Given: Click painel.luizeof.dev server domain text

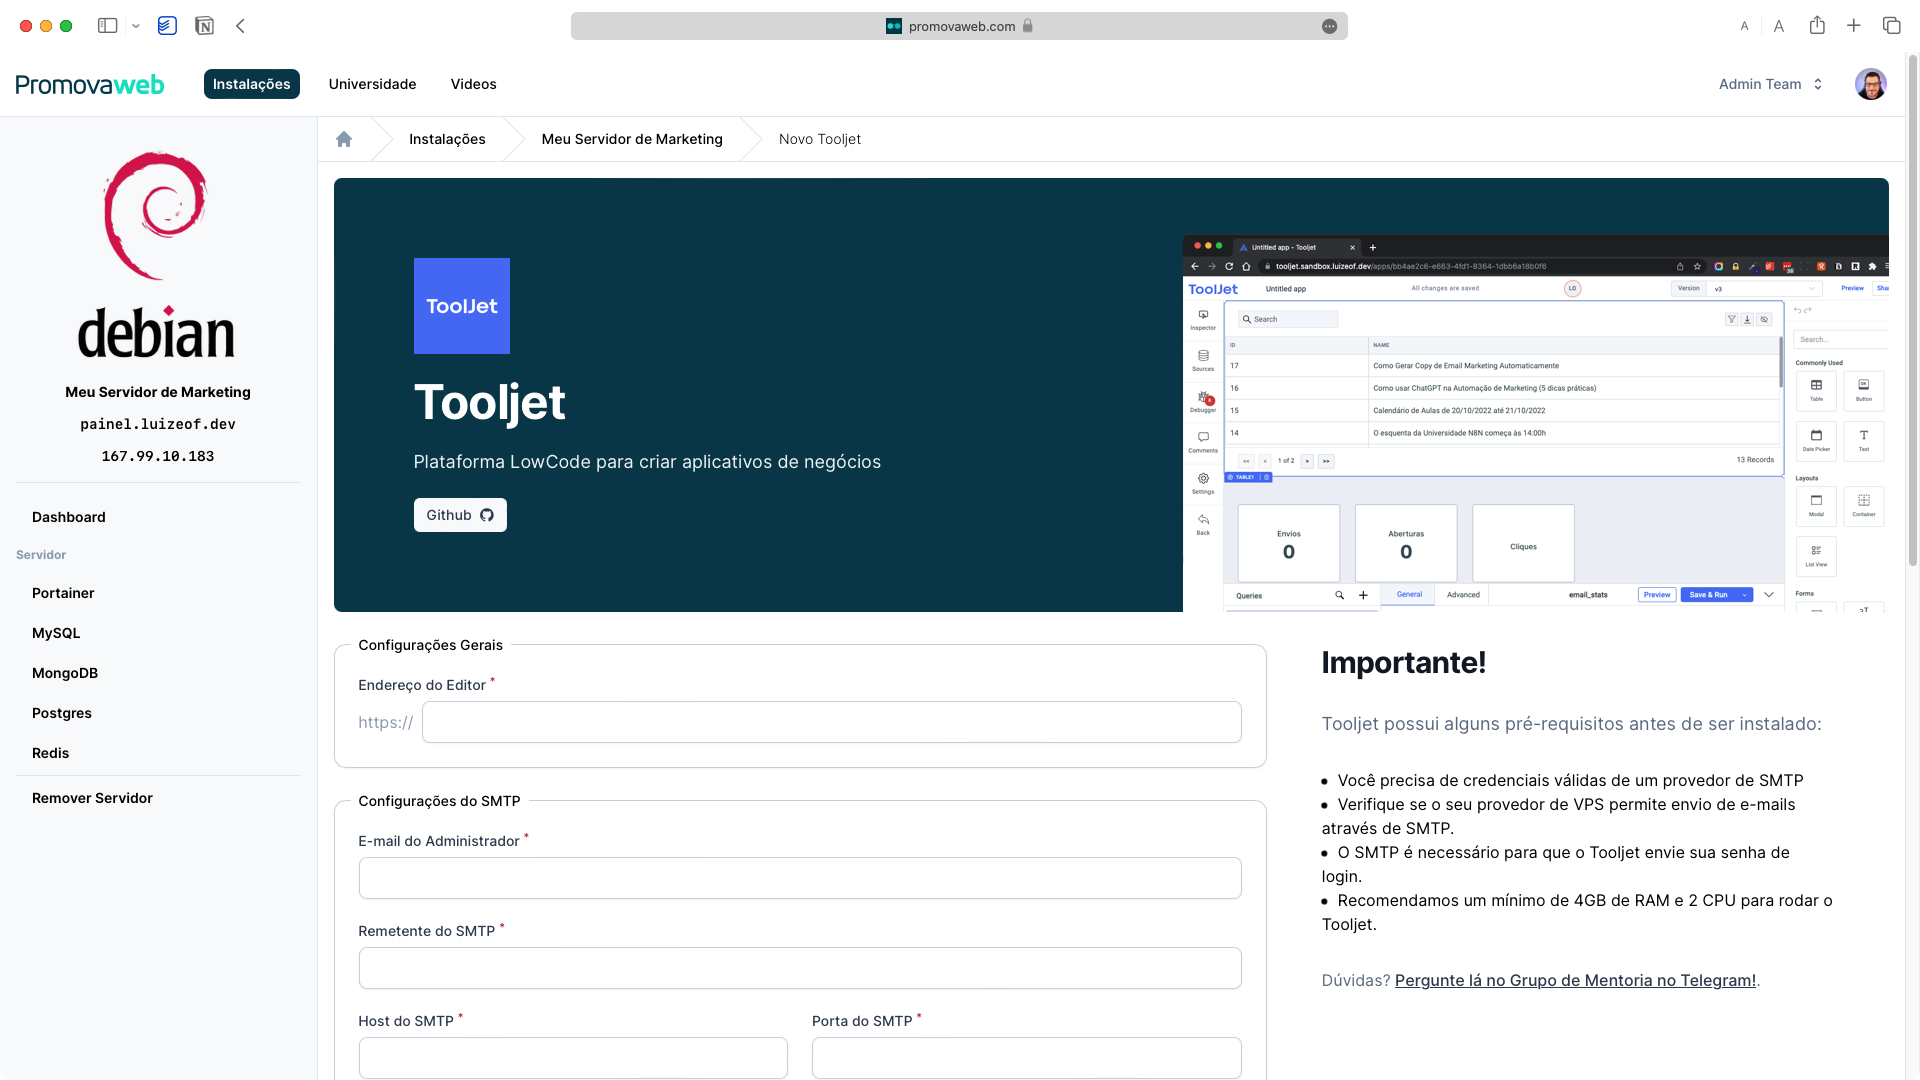Looking at the screenshot, I should click(158, 424).
